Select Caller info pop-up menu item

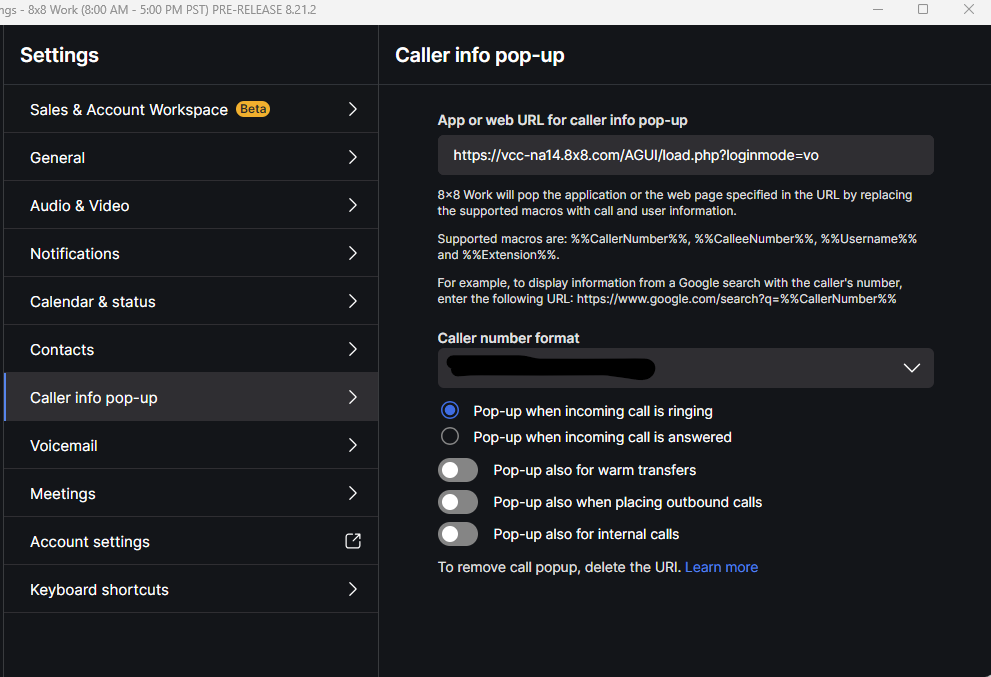pos(191,398)
